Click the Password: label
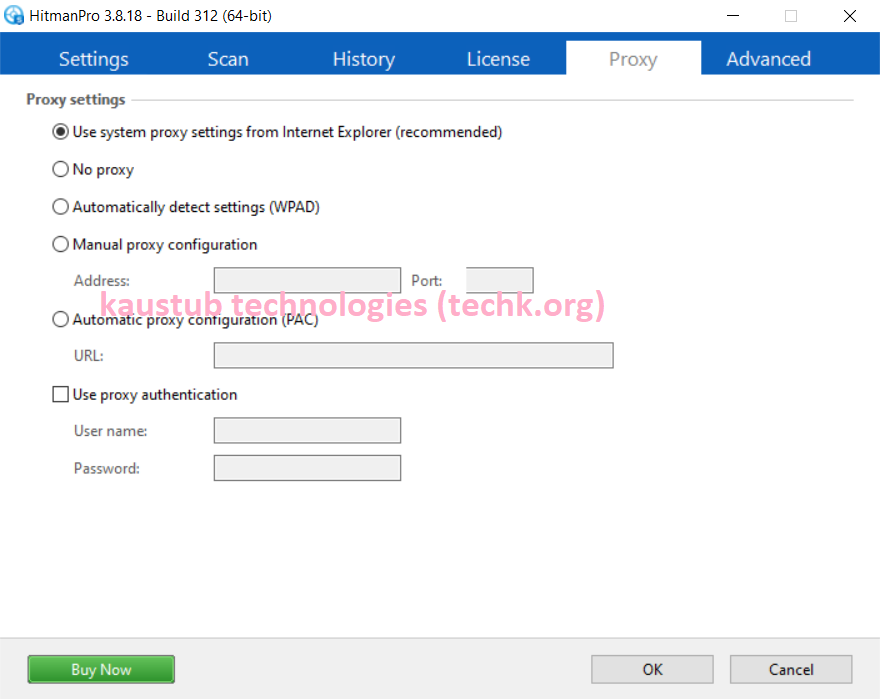This screenshot has height=699, width=880. pos(107,468)
